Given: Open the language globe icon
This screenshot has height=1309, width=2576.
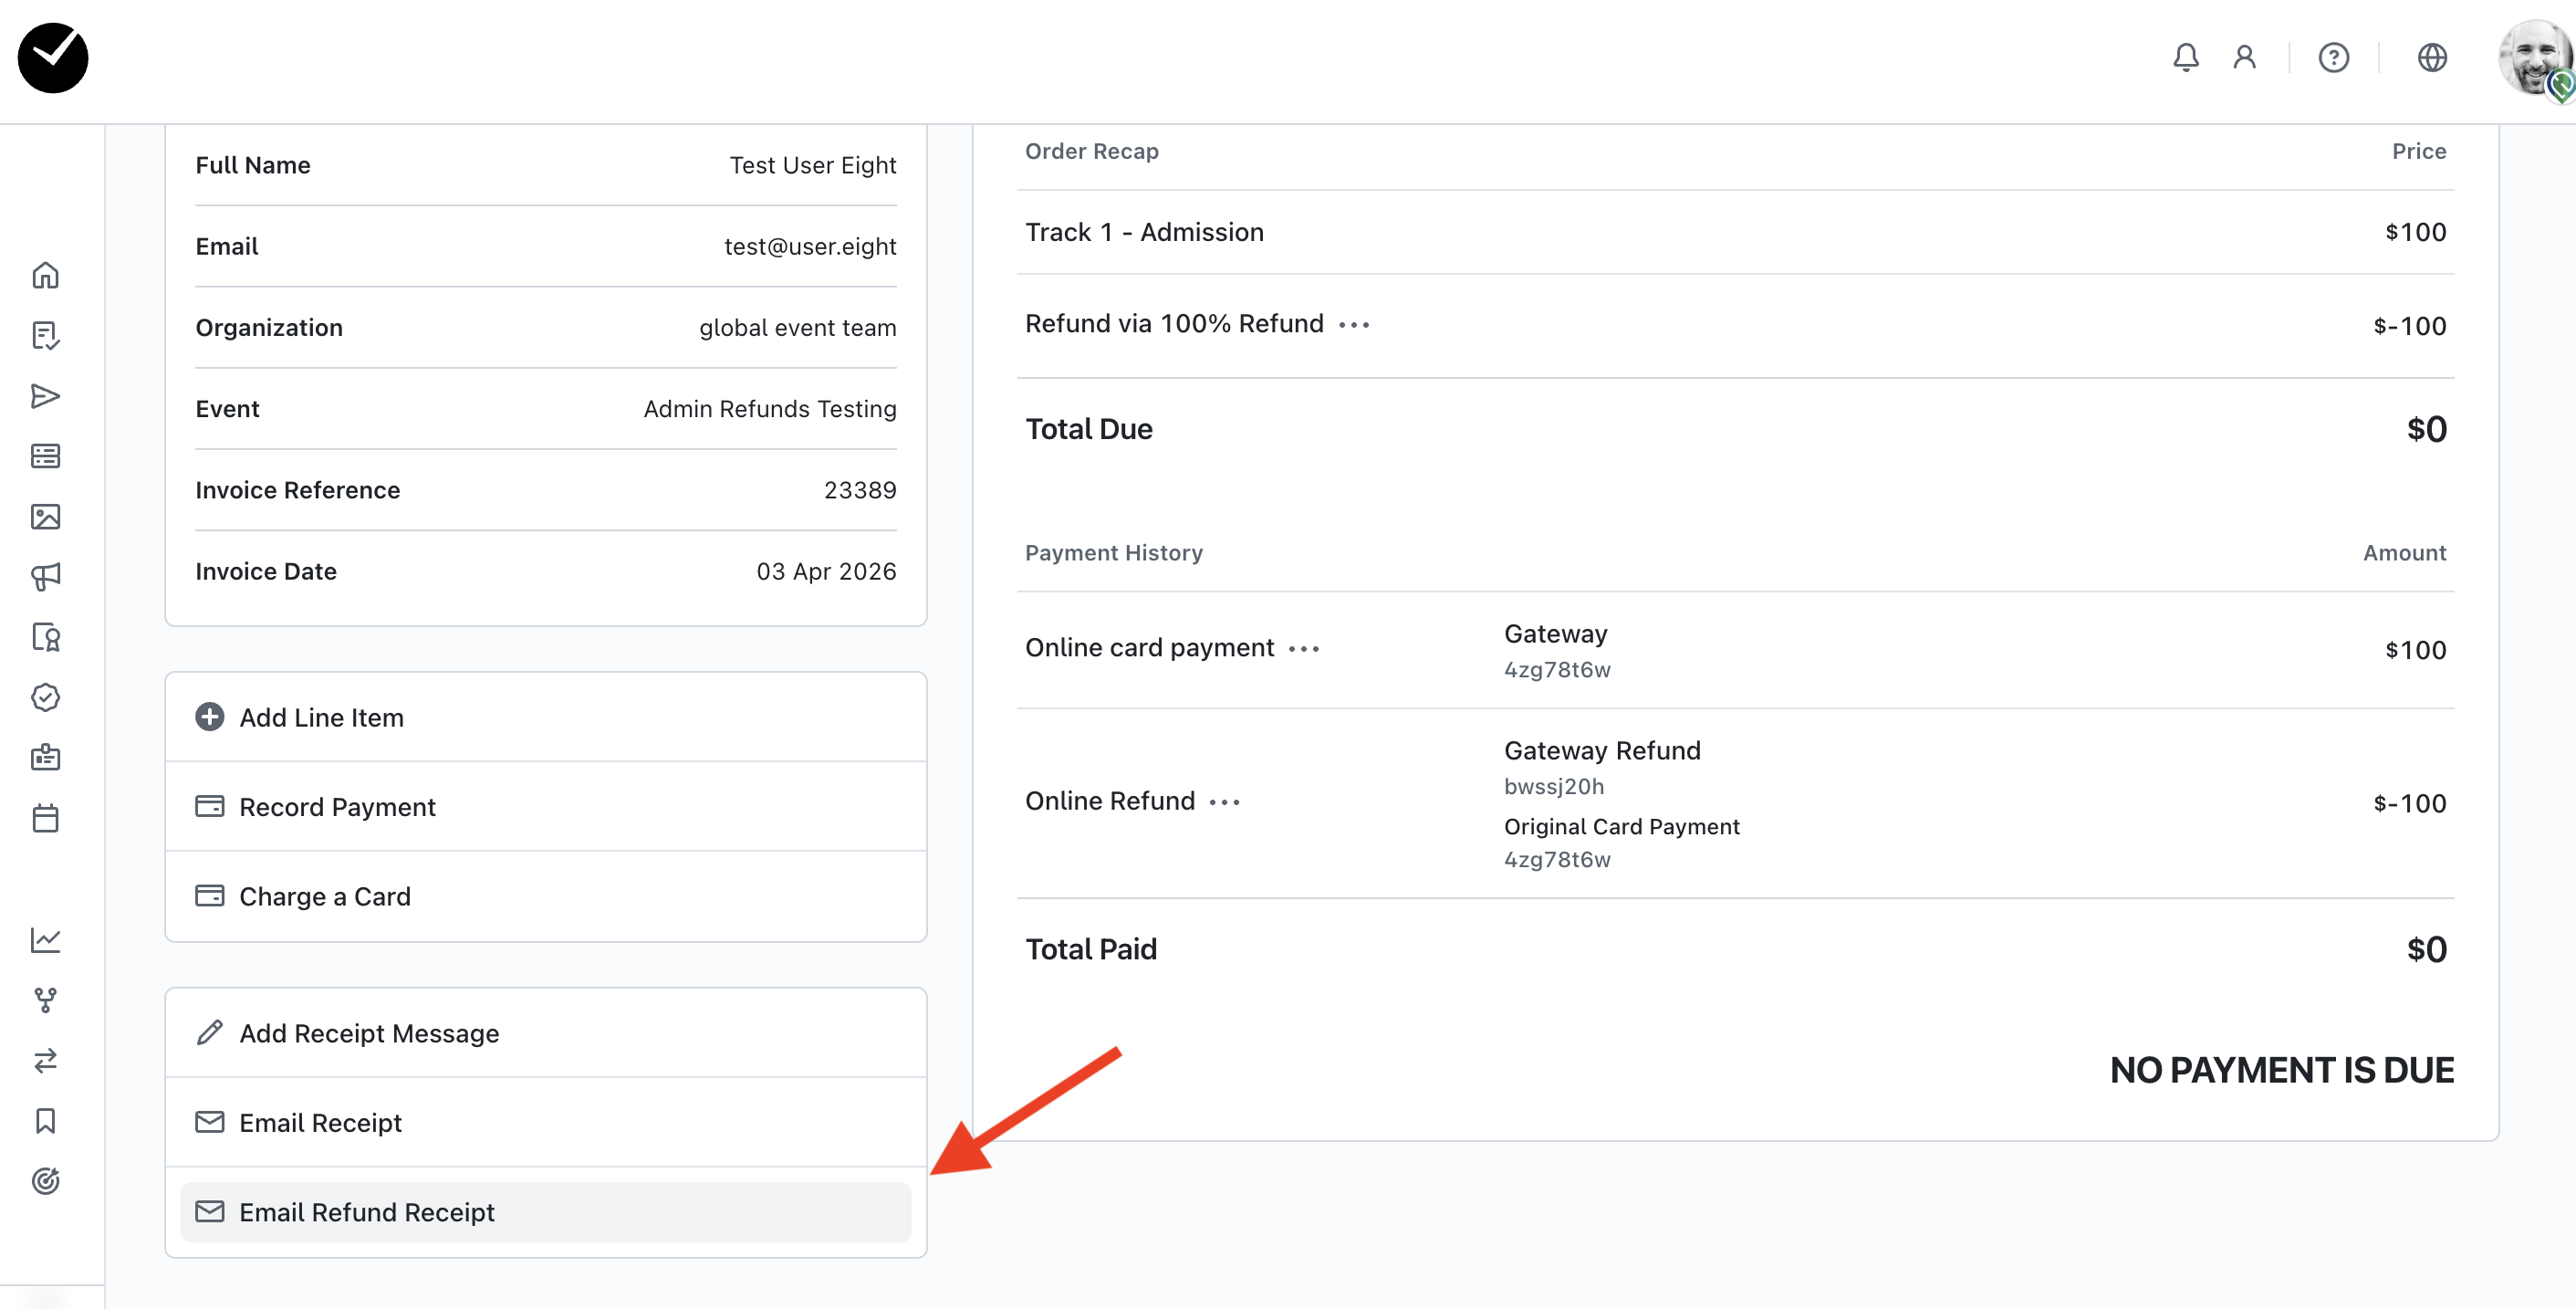Looking at the screenshot, I should [2431, 58].
